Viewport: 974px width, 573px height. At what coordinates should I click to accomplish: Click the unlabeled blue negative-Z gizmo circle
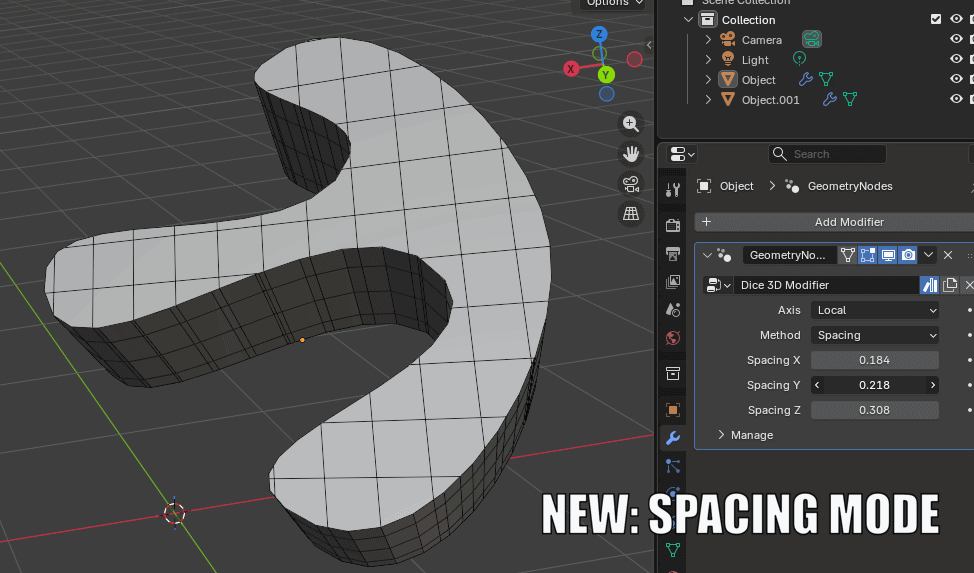click(x=606, y=94)
